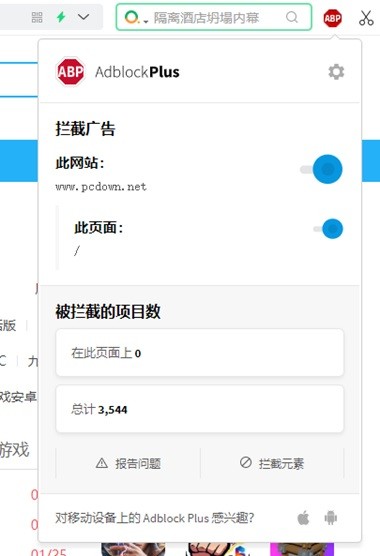The height and width of the screenshot is (556, 380).
Task: Click the www.pcdown.net domain text
Action: pos(101,187)
